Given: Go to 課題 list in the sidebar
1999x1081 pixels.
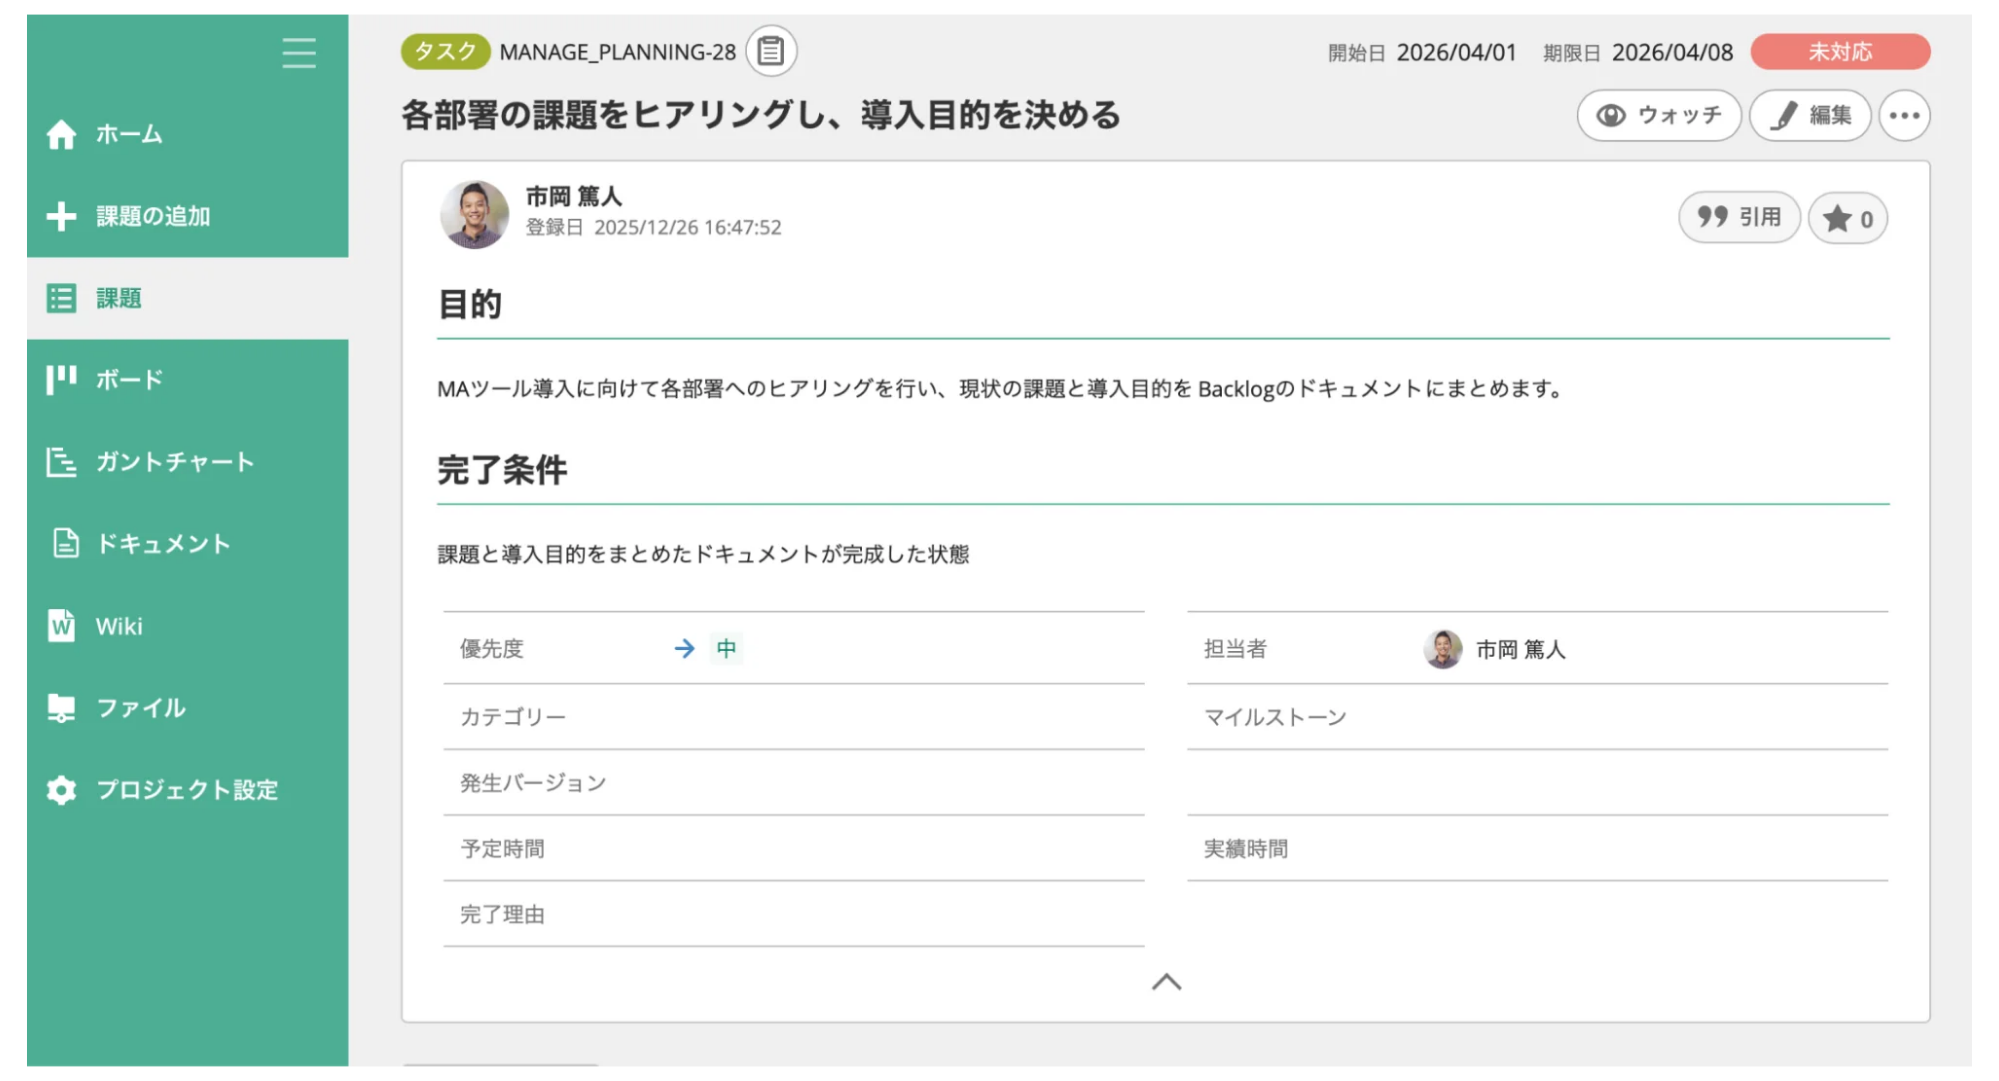Looking at the screenshot, I should (188, 298).
